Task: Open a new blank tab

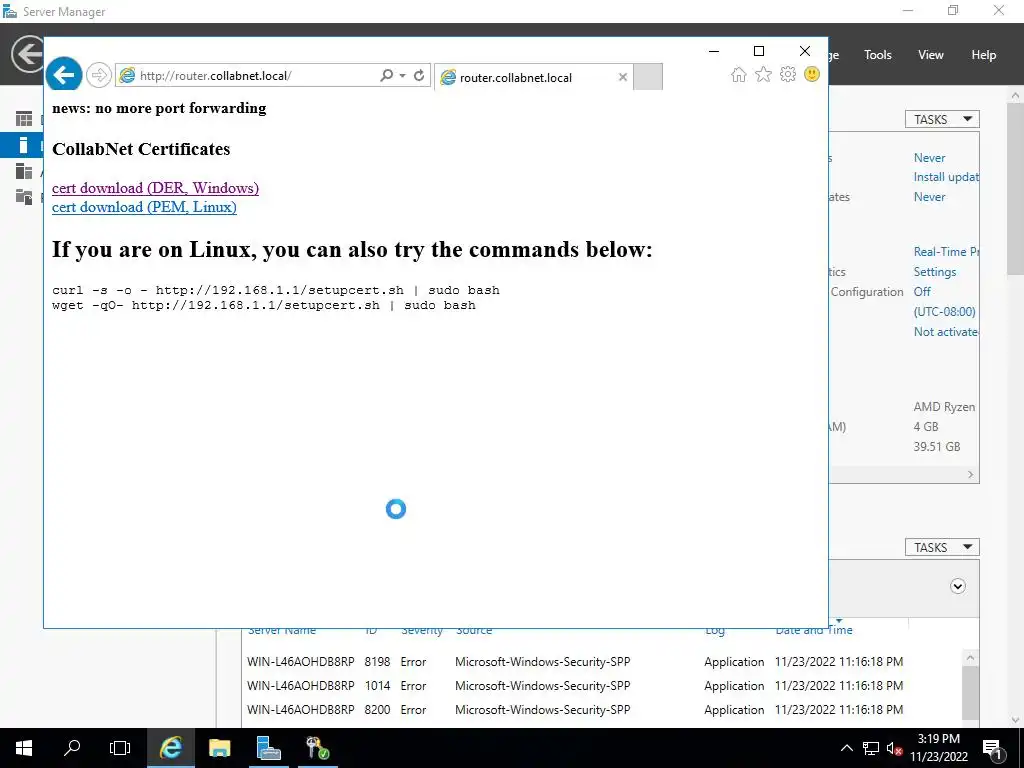Action: (648, 76)
